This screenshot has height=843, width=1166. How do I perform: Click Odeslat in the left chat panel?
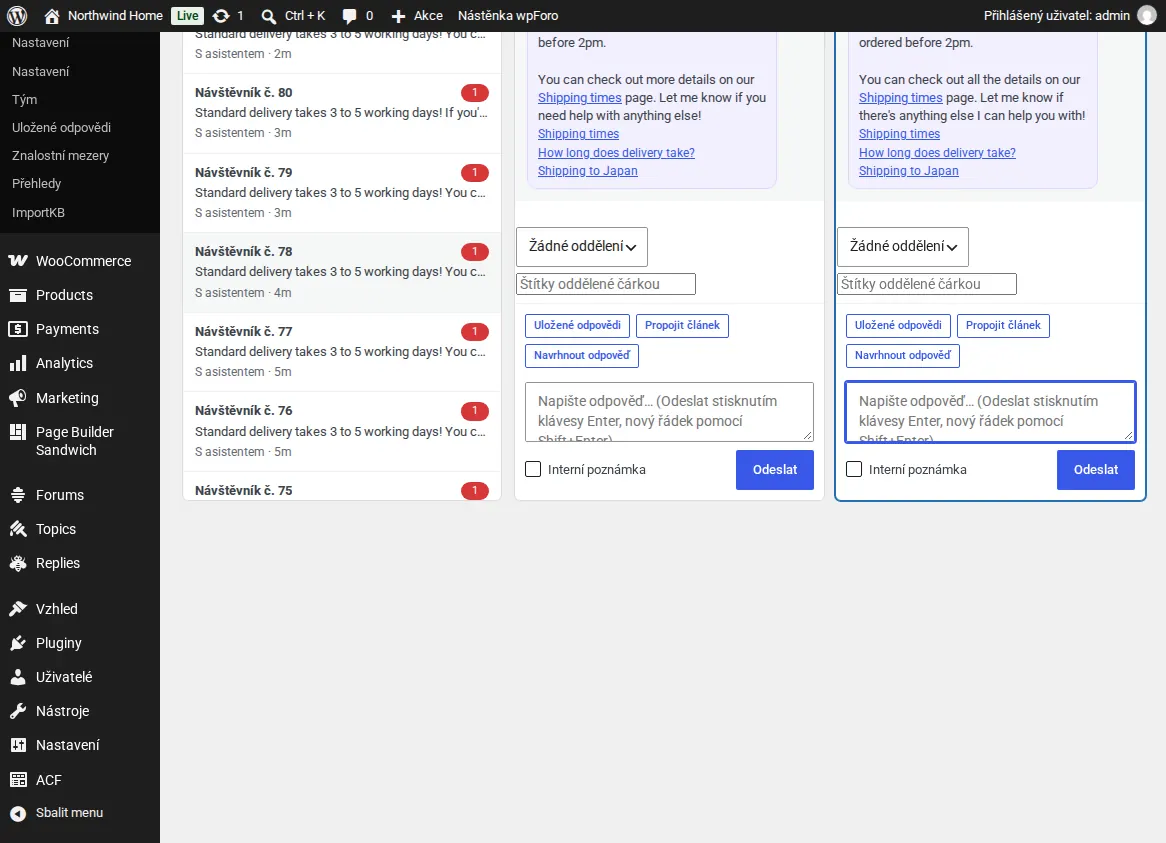[x=774, y=470]
